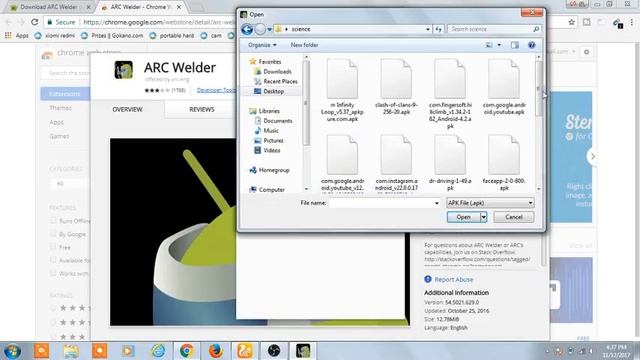Open the xiomi redmi bookmark
640x360 pixels.
55,36
